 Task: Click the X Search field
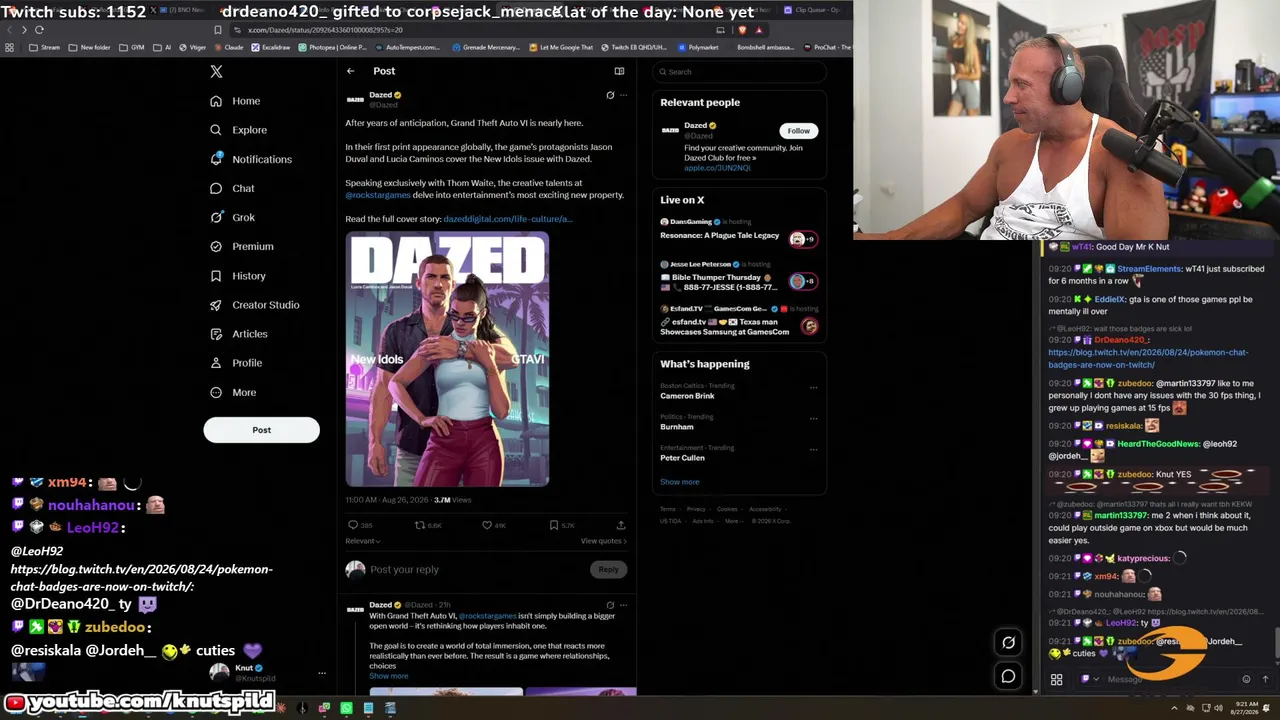pos(740,72)
